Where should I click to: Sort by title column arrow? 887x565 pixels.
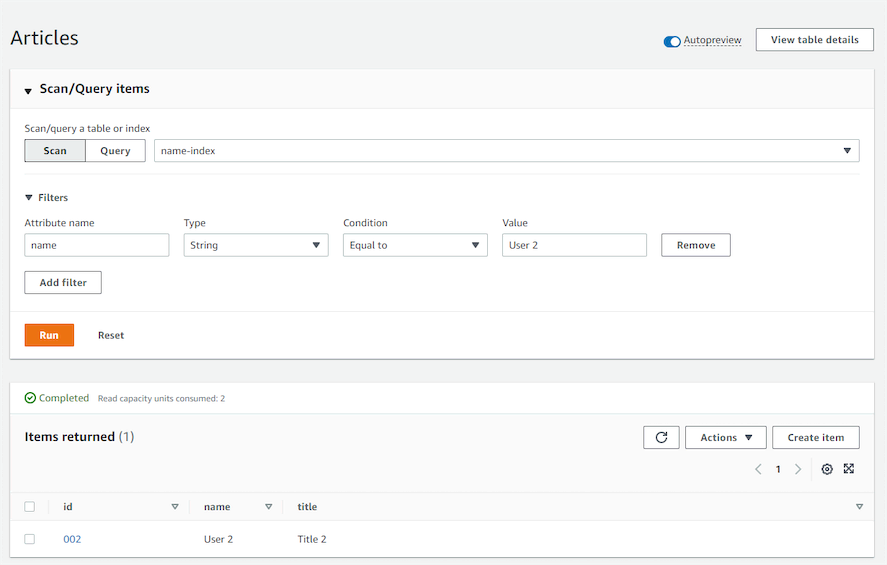(x=859, y=507)
